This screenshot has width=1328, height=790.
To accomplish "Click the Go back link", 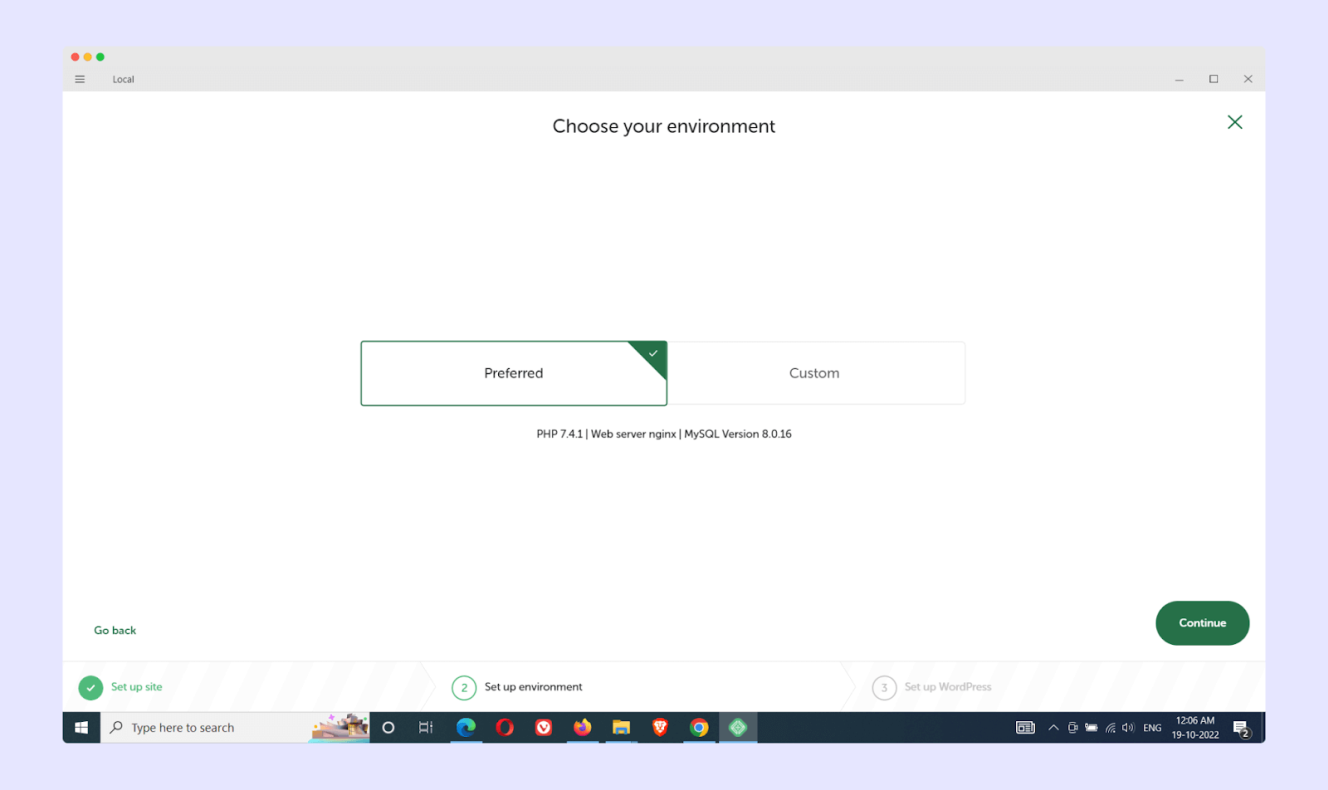I will pos(115,630).
